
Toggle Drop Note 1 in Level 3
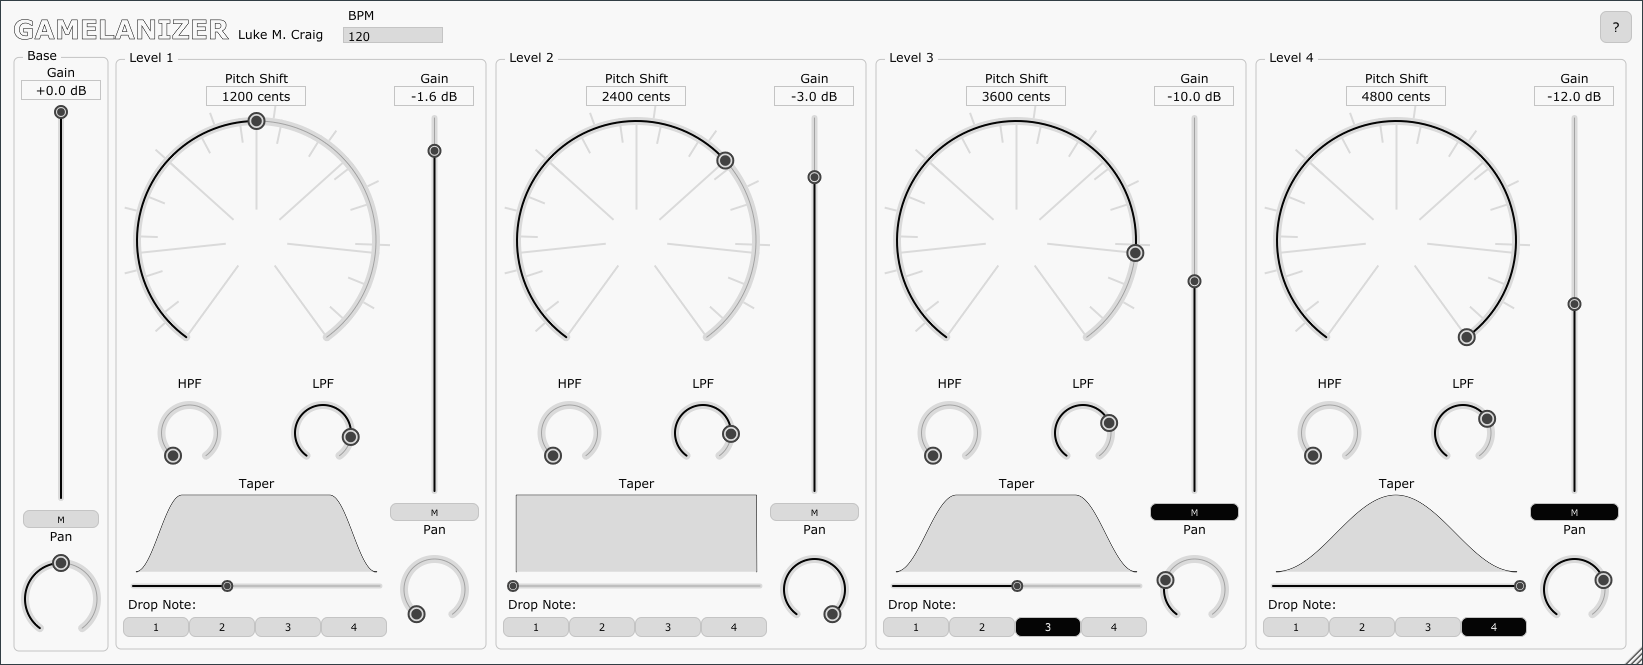[916, 627]
